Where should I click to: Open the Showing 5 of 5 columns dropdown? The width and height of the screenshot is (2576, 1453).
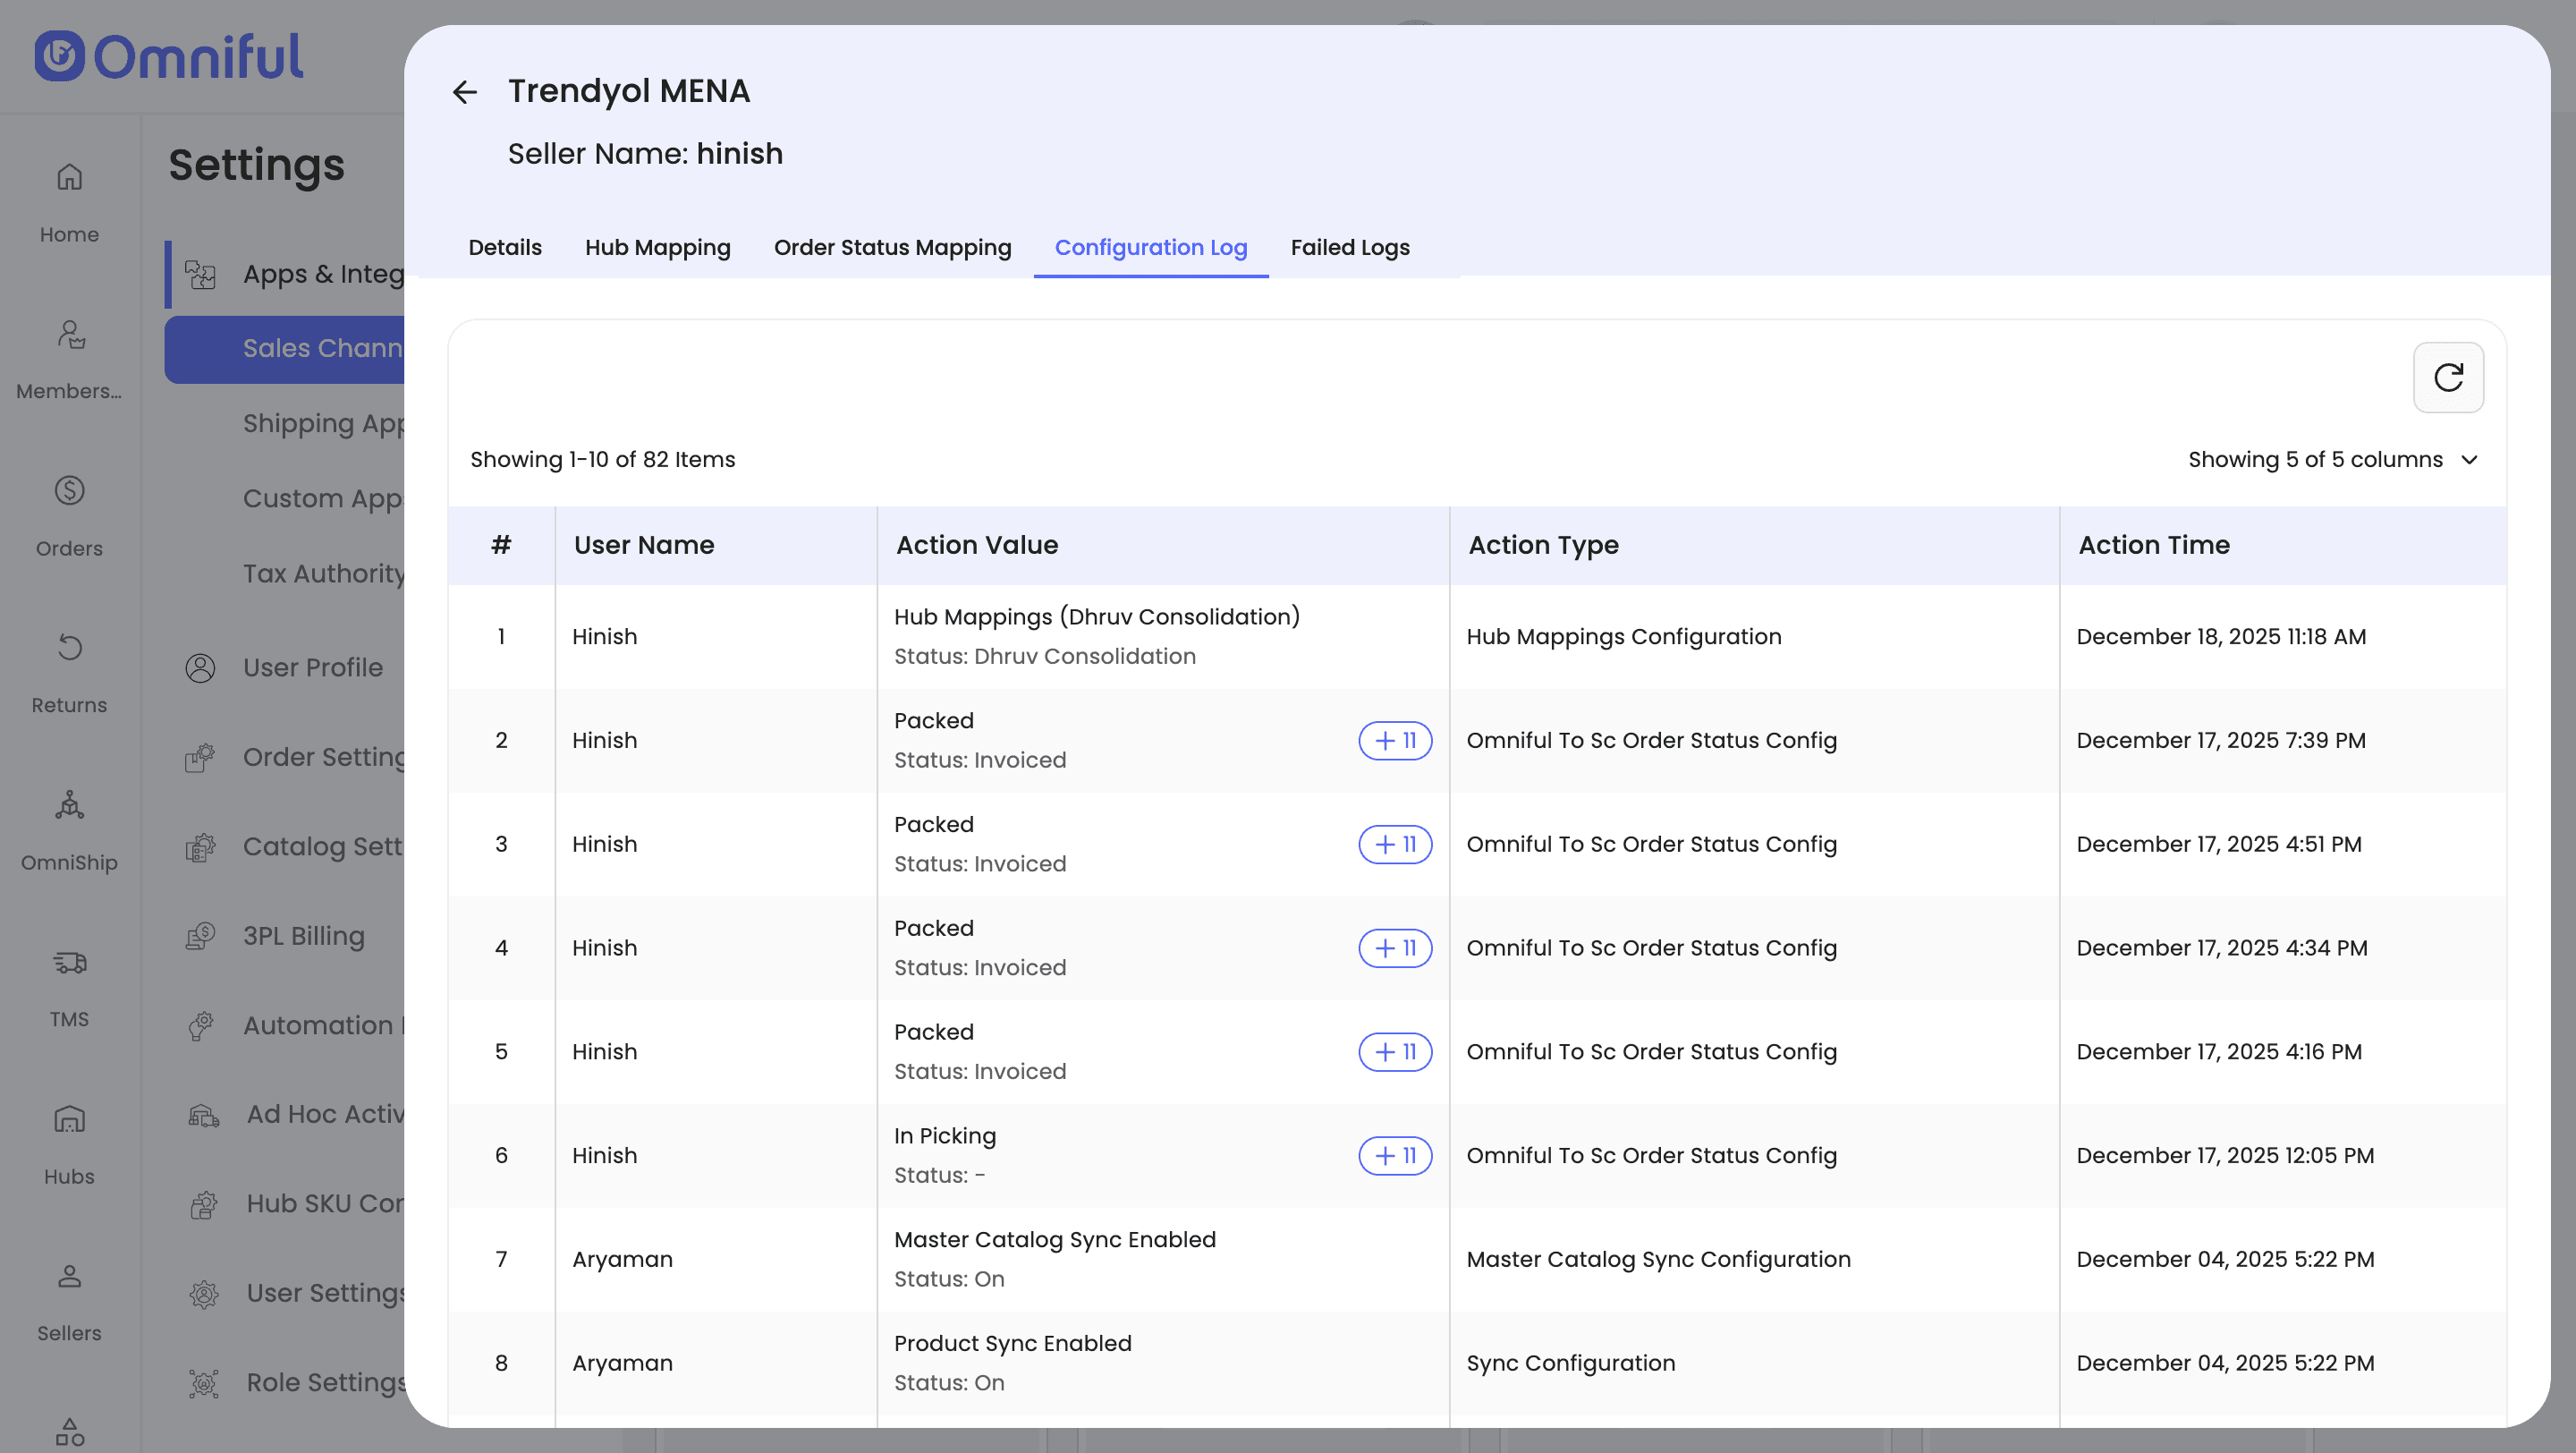click(x=2332, y=459)
